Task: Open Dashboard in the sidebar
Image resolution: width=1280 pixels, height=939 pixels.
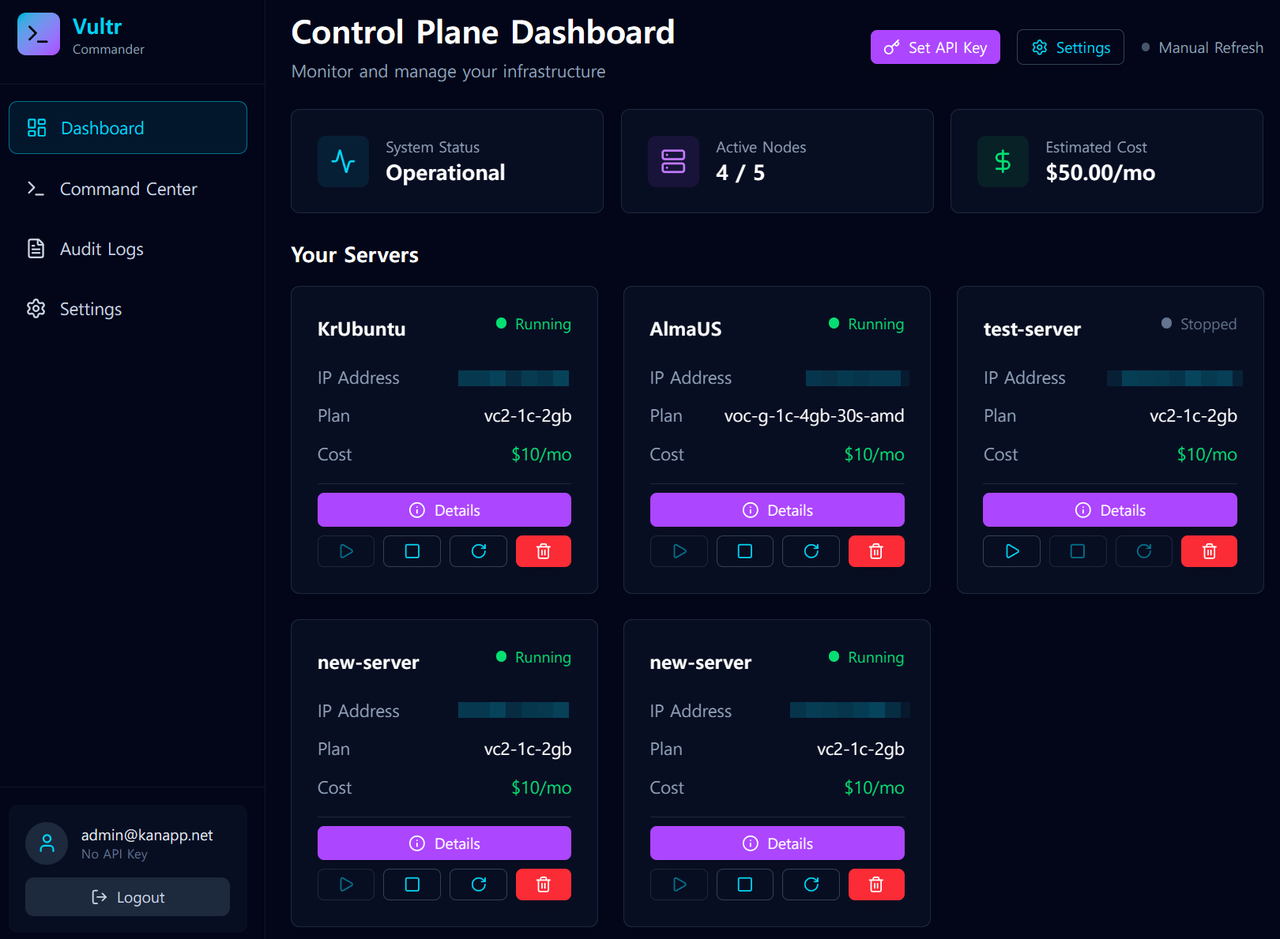Action: click(128, 128)
